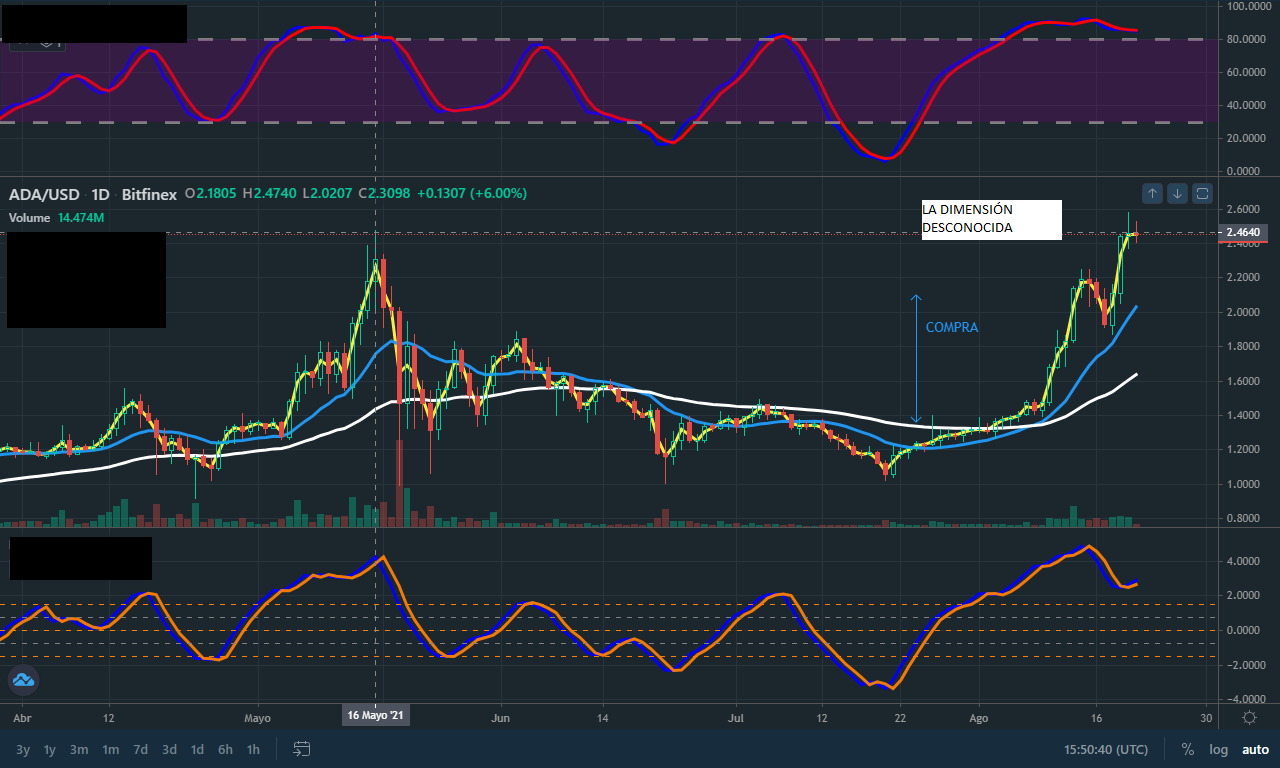Image resolution: width=1280 pixels, height=768 pixels.
Task: Select the LA DIMENSIÓN DESCONOCIDA text note
Action: tap(991, 219)
